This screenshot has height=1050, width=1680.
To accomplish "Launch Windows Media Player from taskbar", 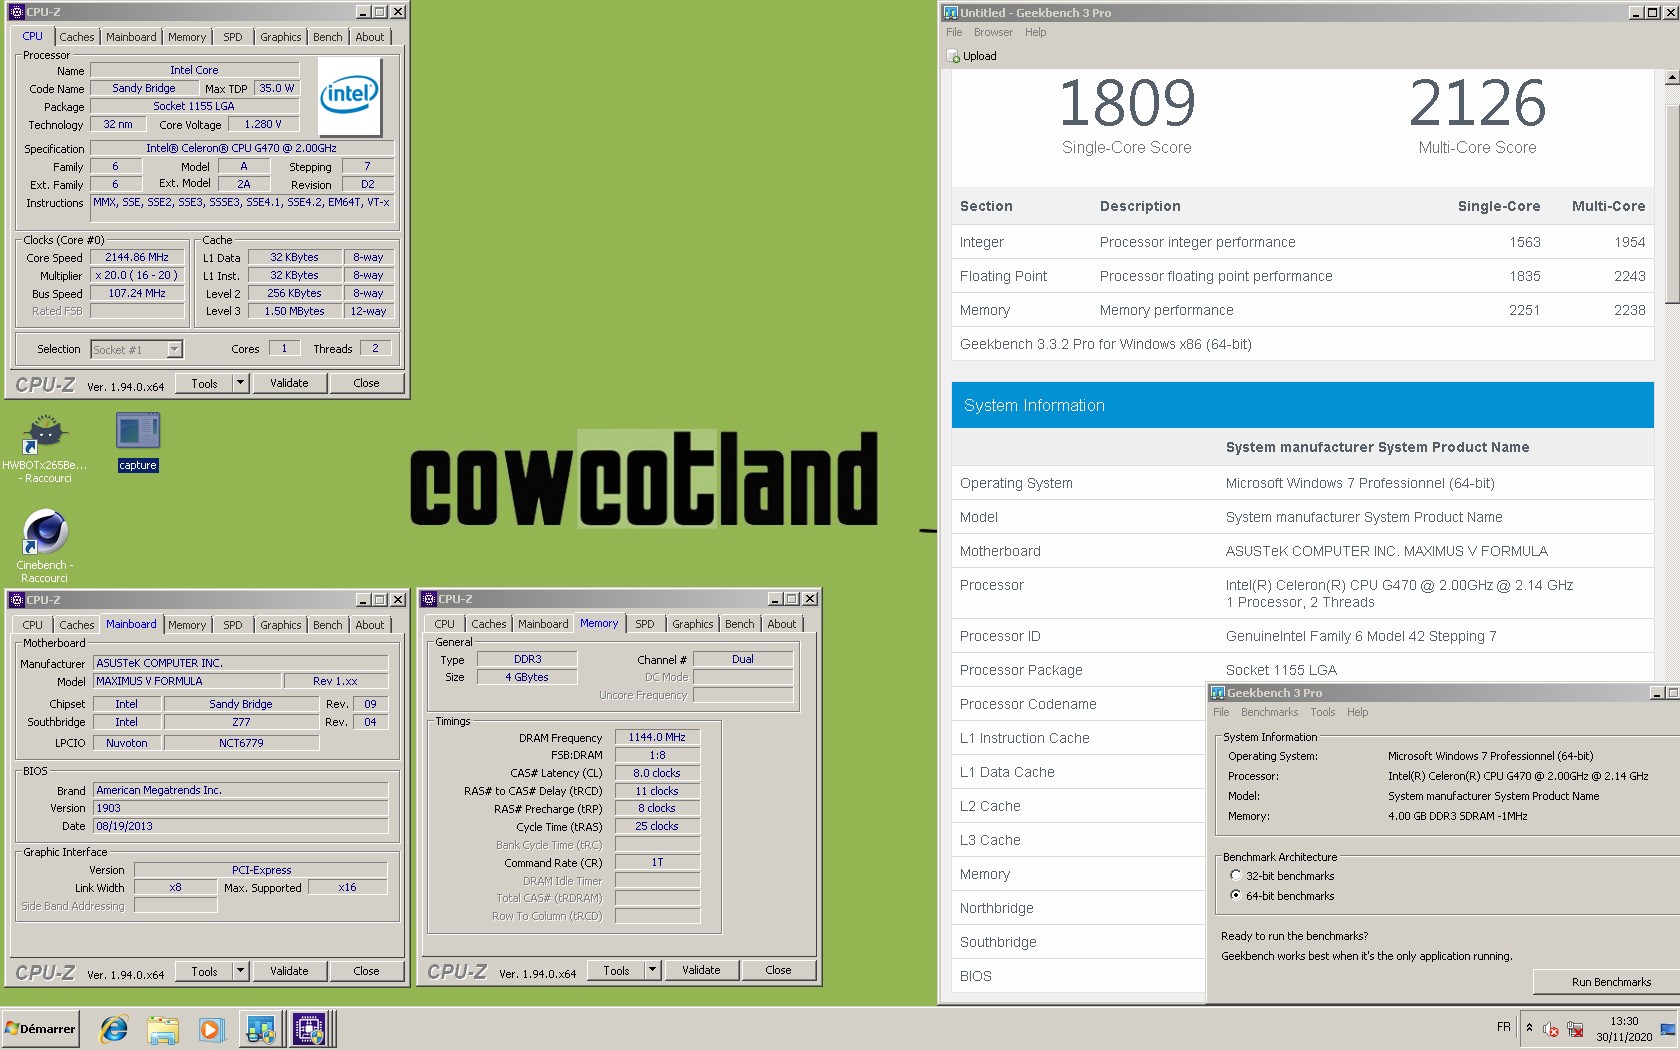I will click(211, 1028).
